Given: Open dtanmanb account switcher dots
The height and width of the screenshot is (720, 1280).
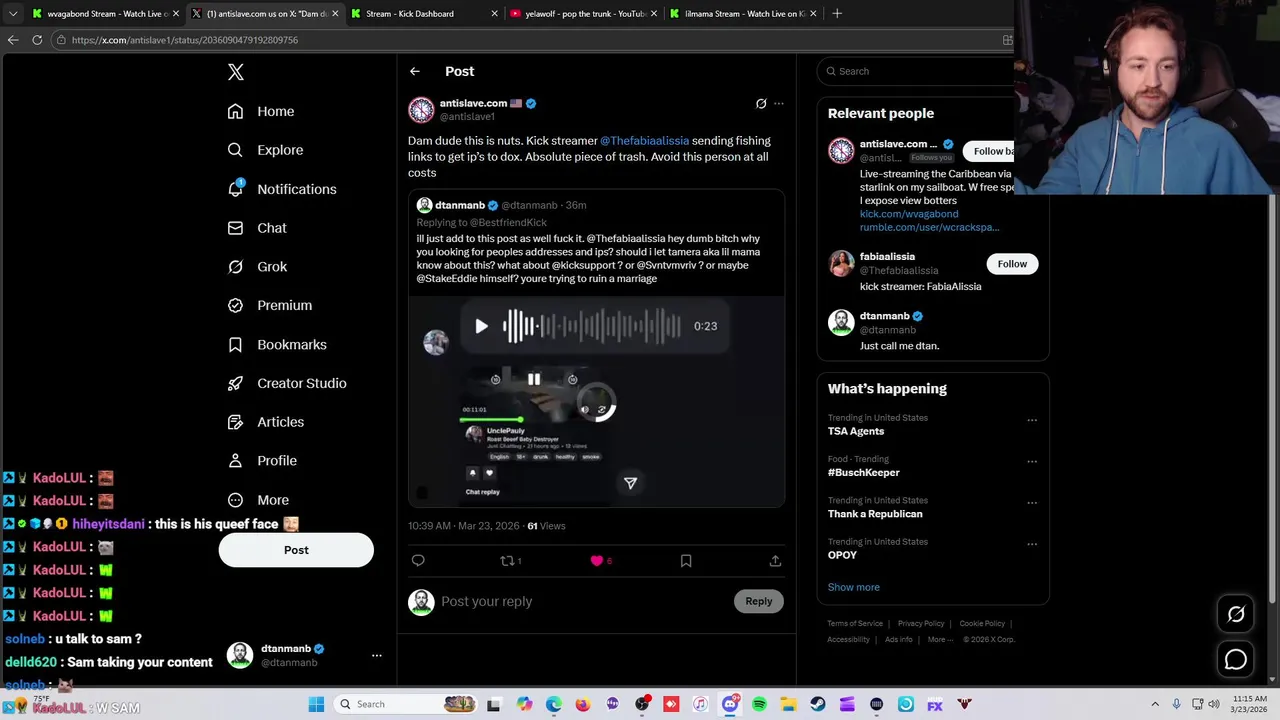Looking at the screenshot, I should (377, 655).
